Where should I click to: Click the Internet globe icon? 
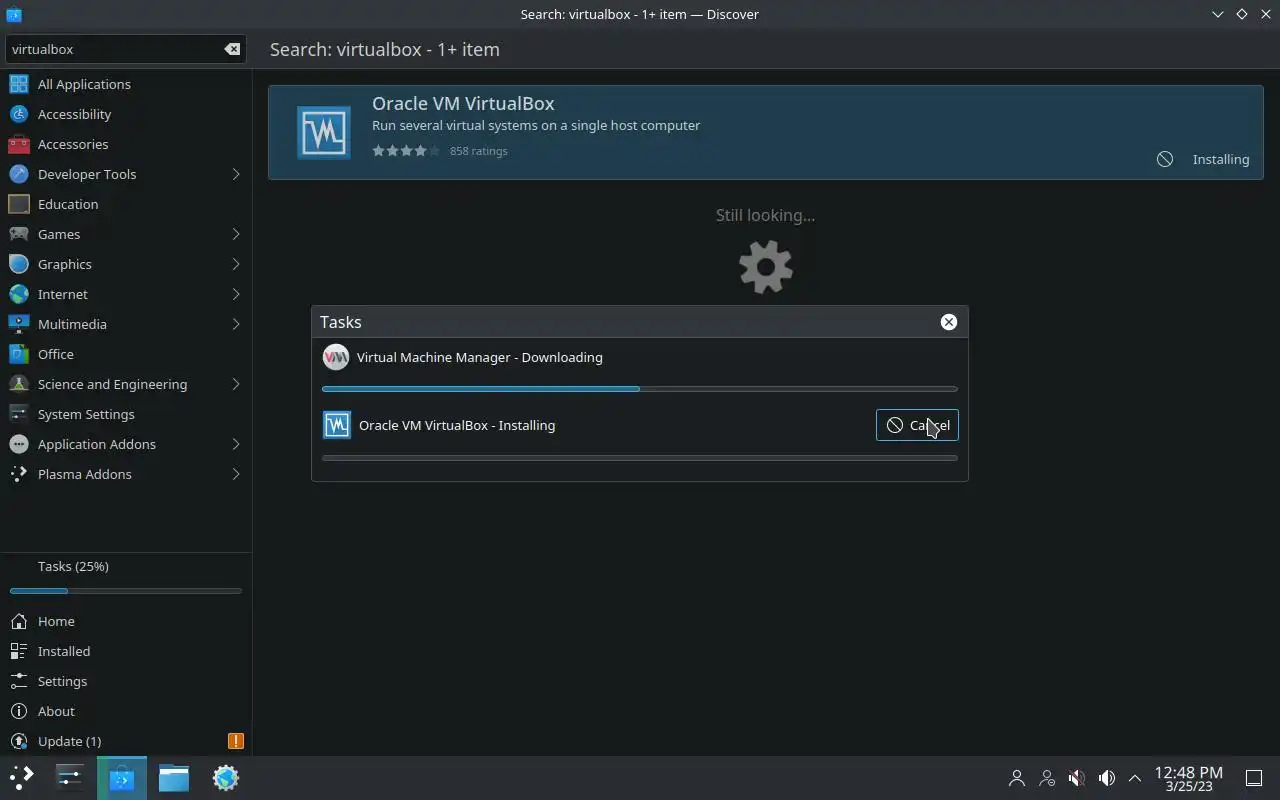tap(19, 294)
